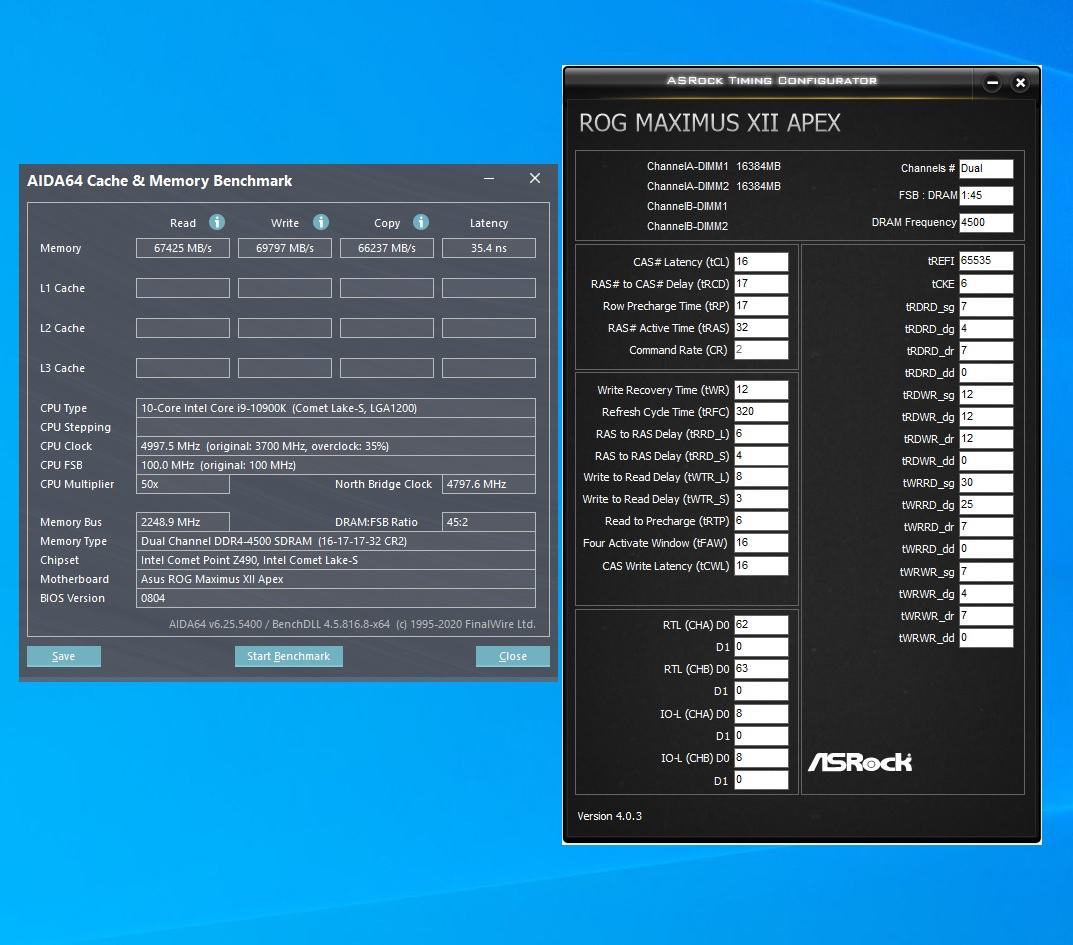Image resolution: width=1073 pixels, height=945 pixels.
Task: Click the Read to Precharge (tRTP) field
Action: 761,521
